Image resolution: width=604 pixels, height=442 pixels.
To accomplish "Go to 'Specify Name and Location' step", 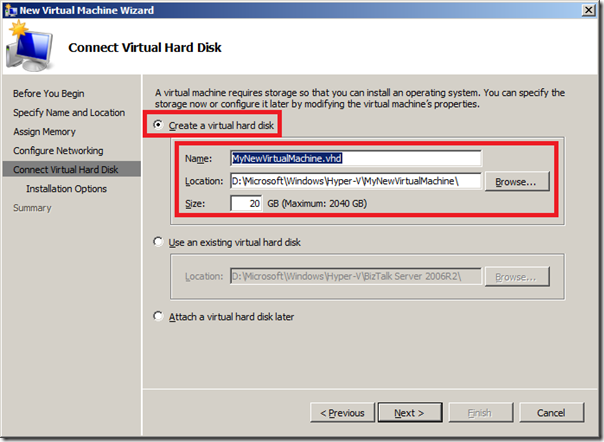I will click(x=69, y=113).
